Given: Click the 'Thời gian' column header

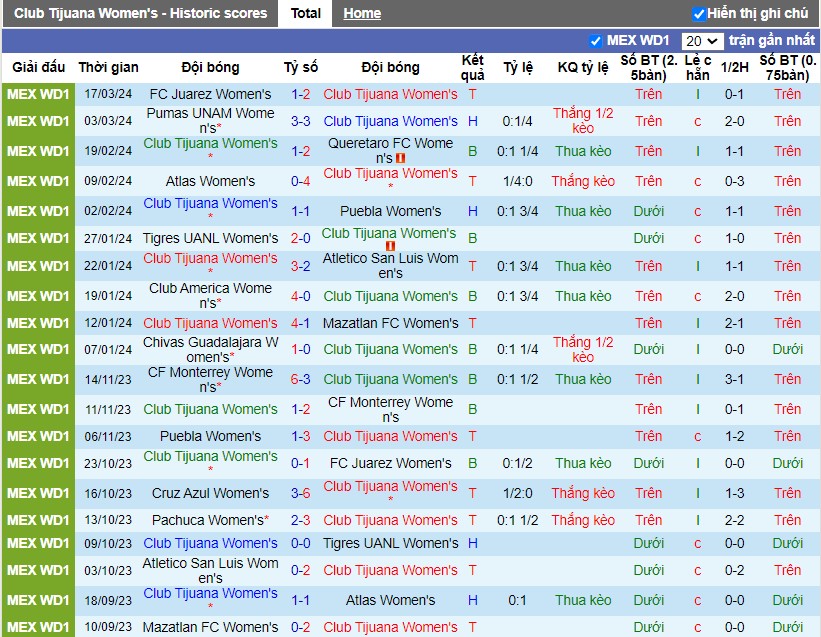Looking at the screenshot, I should point(108,68).
